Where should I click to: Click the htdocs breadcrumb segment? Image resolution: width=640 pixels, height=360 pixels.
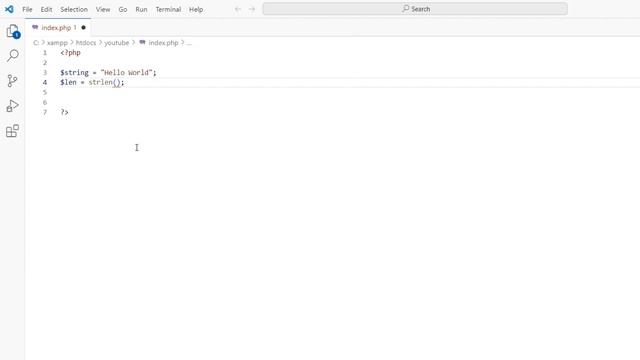(86, 42)
